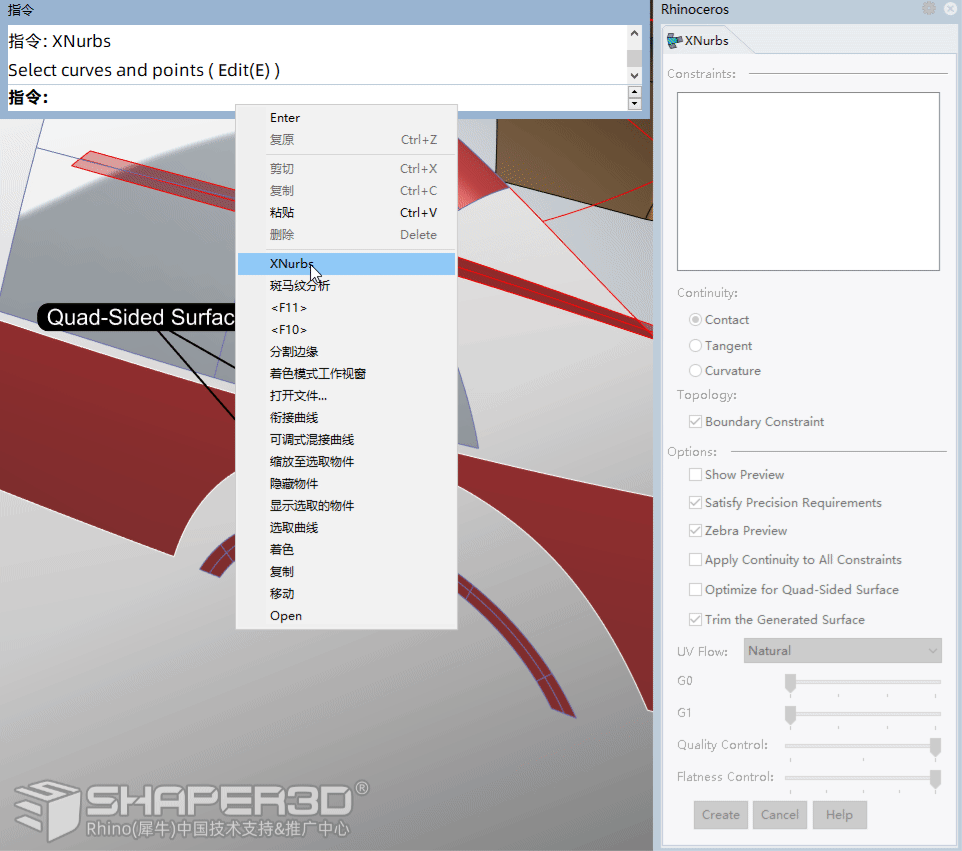Choose 删除 Delete in context menu

click(347, 235)
